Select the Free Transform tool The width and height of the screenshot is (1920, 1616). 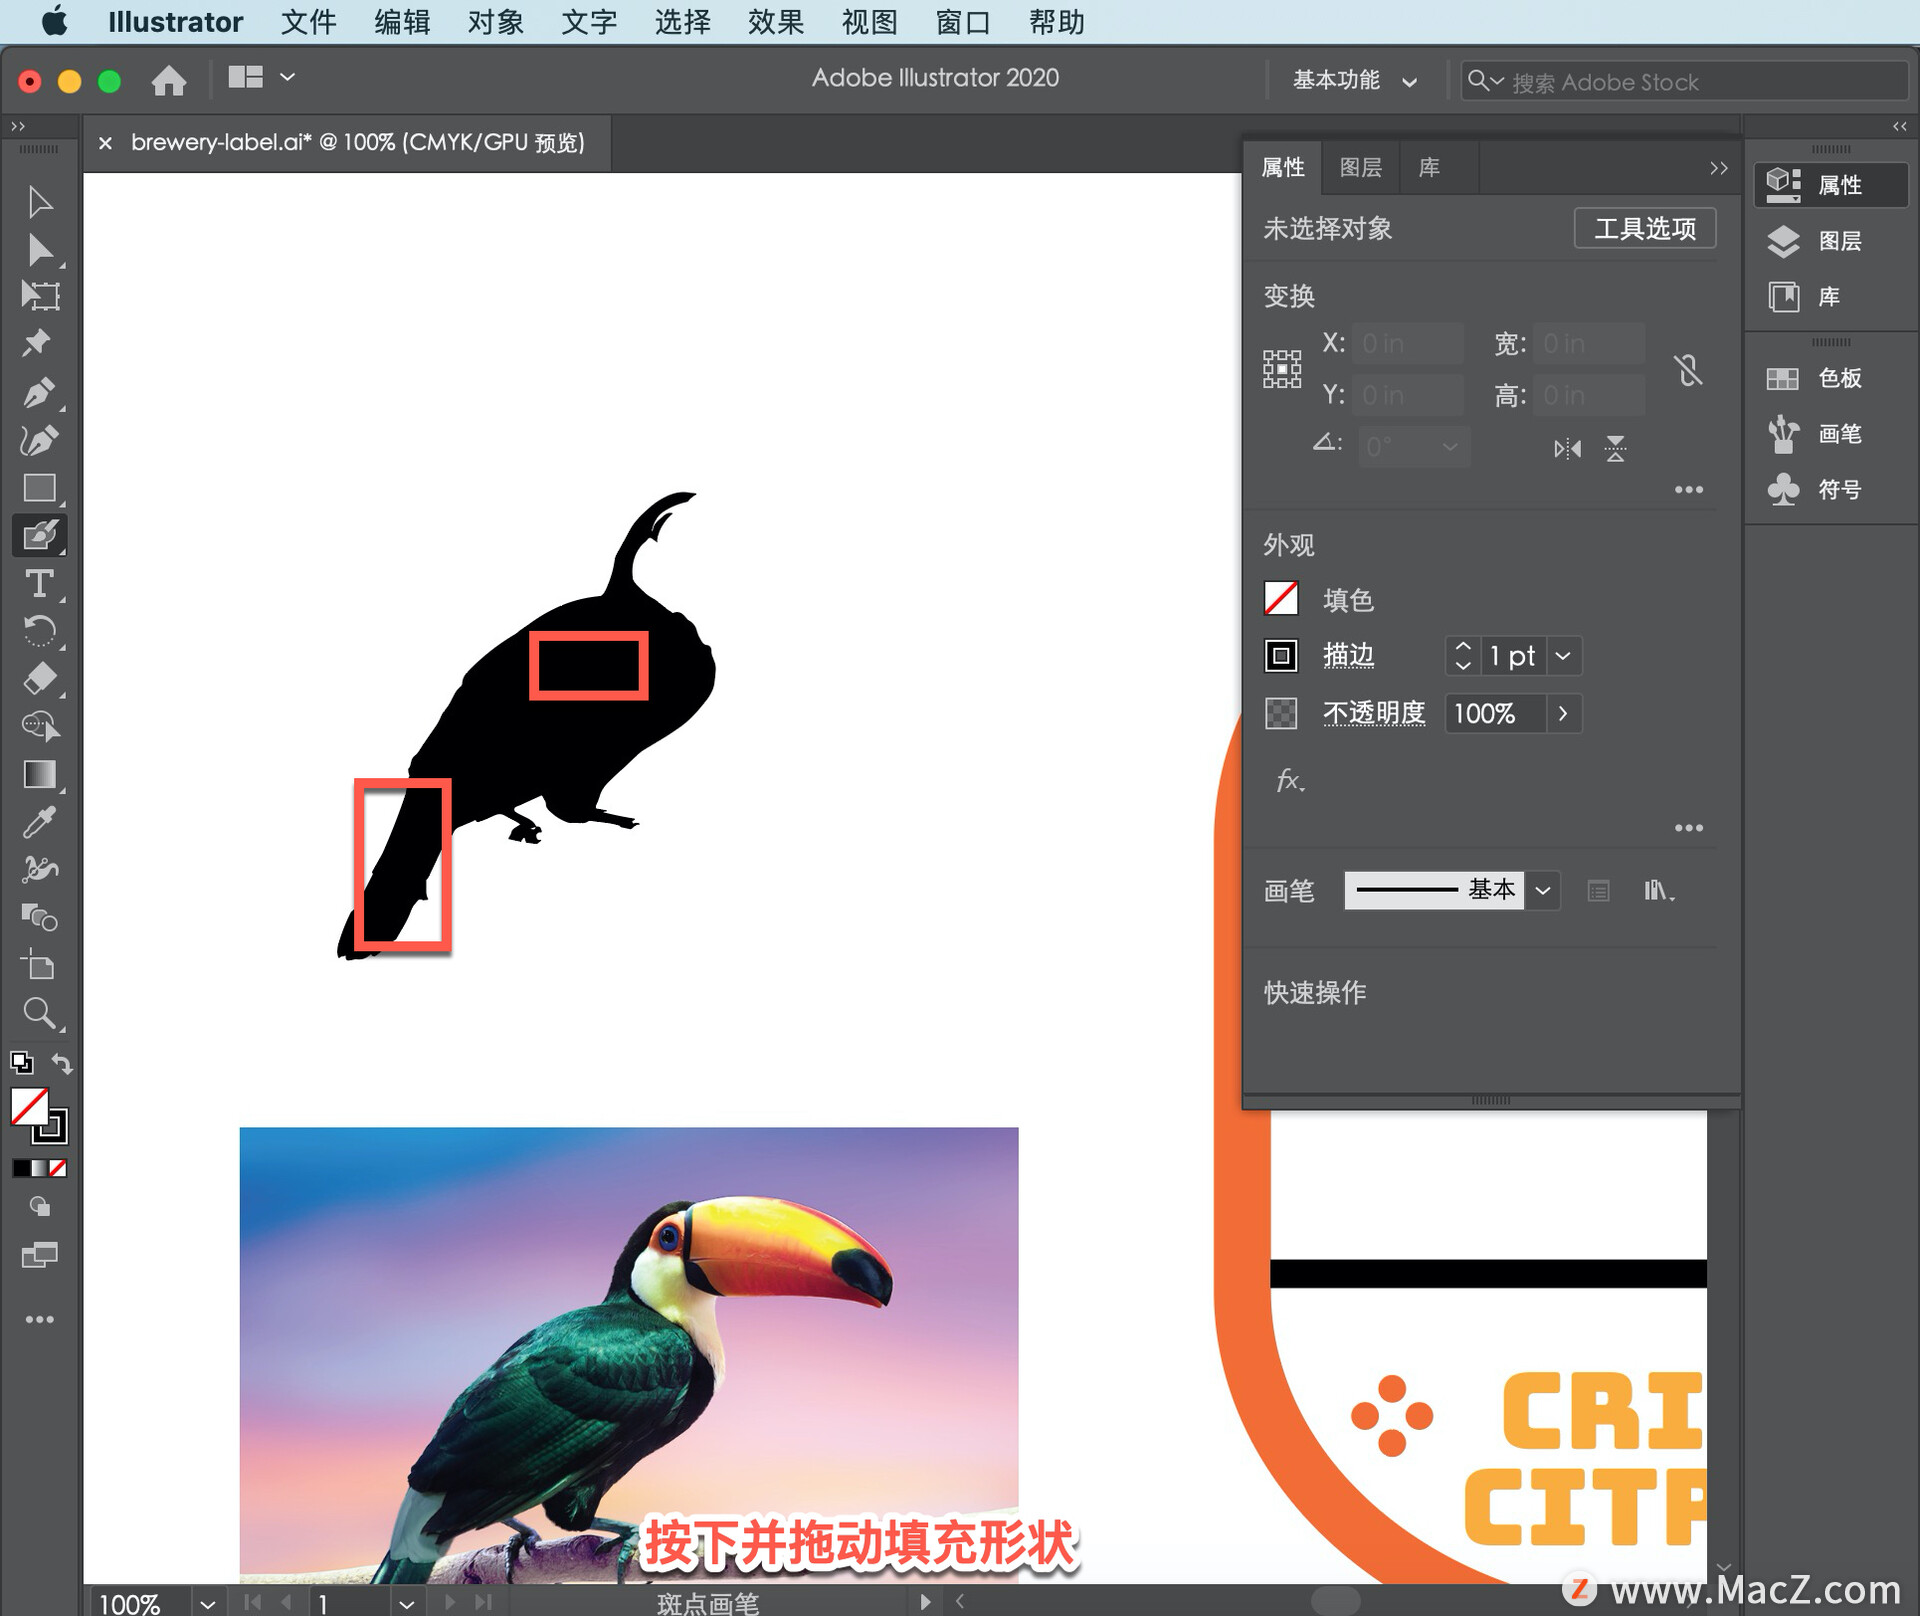point(39,296)
